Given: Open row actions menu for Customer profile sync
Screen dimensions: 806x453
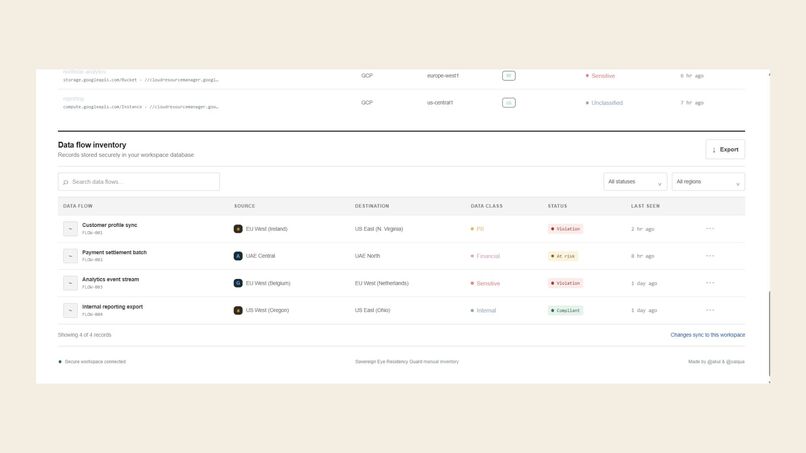Looking at the screenshot, I should point(710,228).
